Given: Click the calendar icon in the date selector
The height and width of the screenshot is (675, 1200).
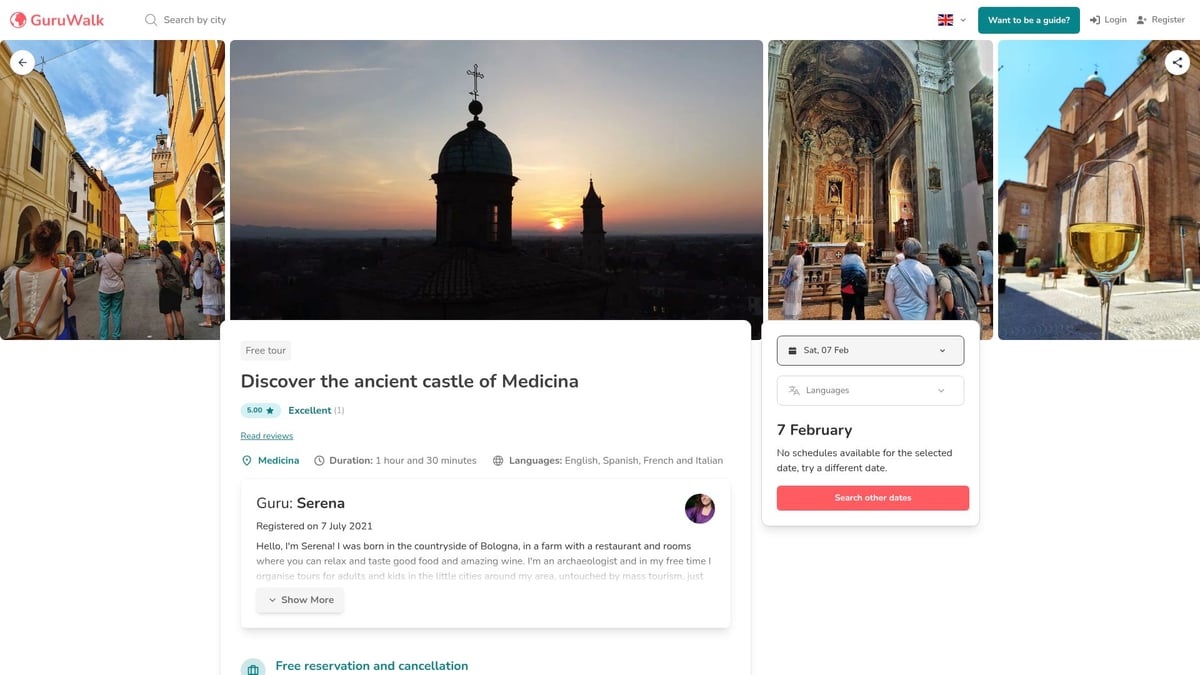Looking at the screenshot, I should point(793,350).
